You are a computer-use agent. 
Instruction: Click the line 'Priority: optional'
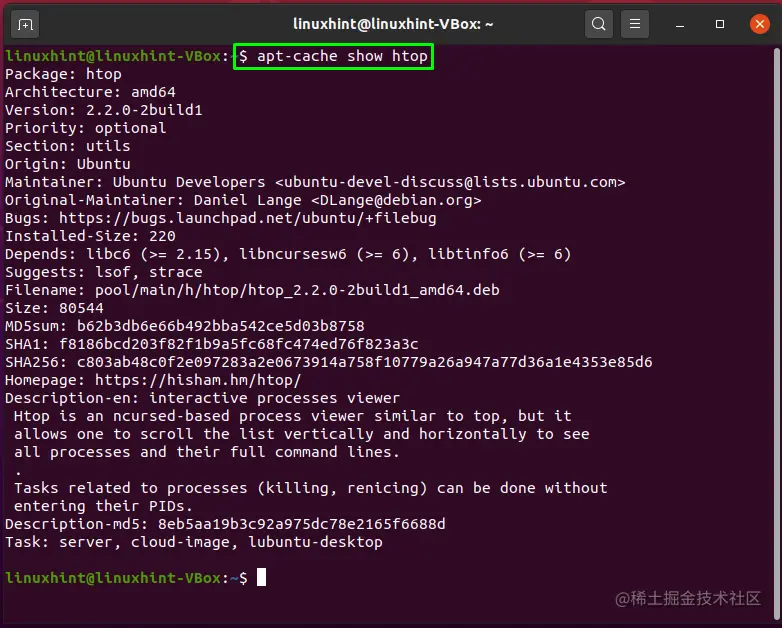(x=86, y=128)
